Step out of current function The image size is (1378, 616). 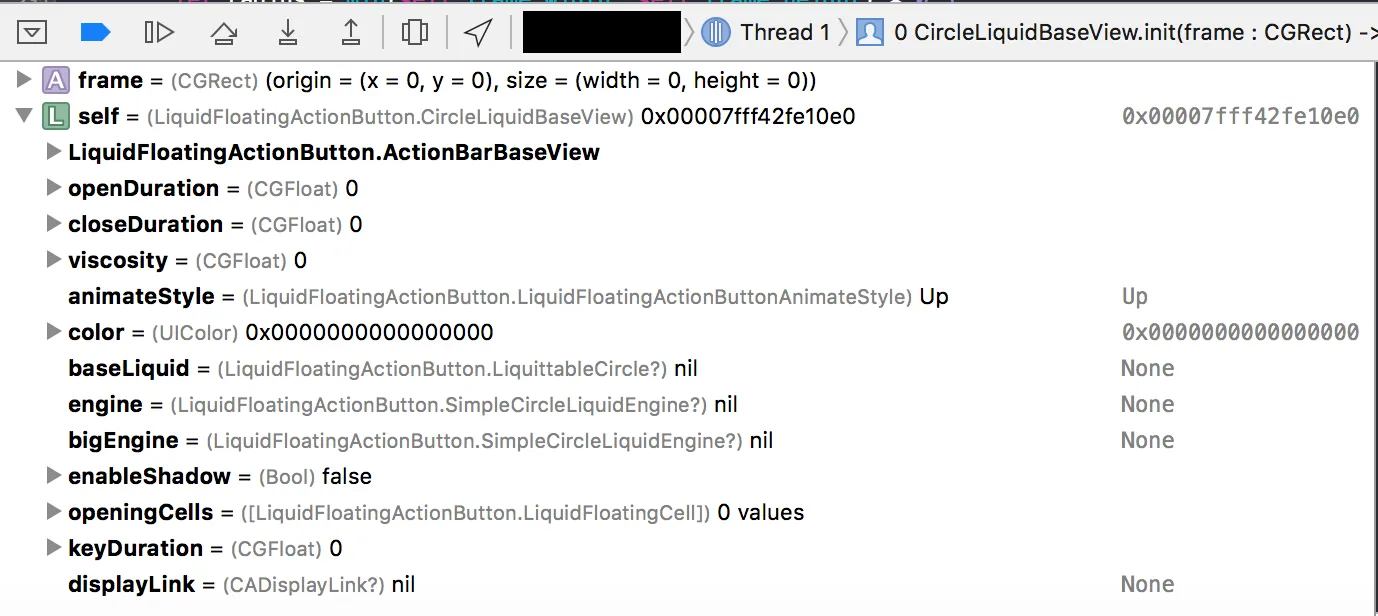click(351, 33)
